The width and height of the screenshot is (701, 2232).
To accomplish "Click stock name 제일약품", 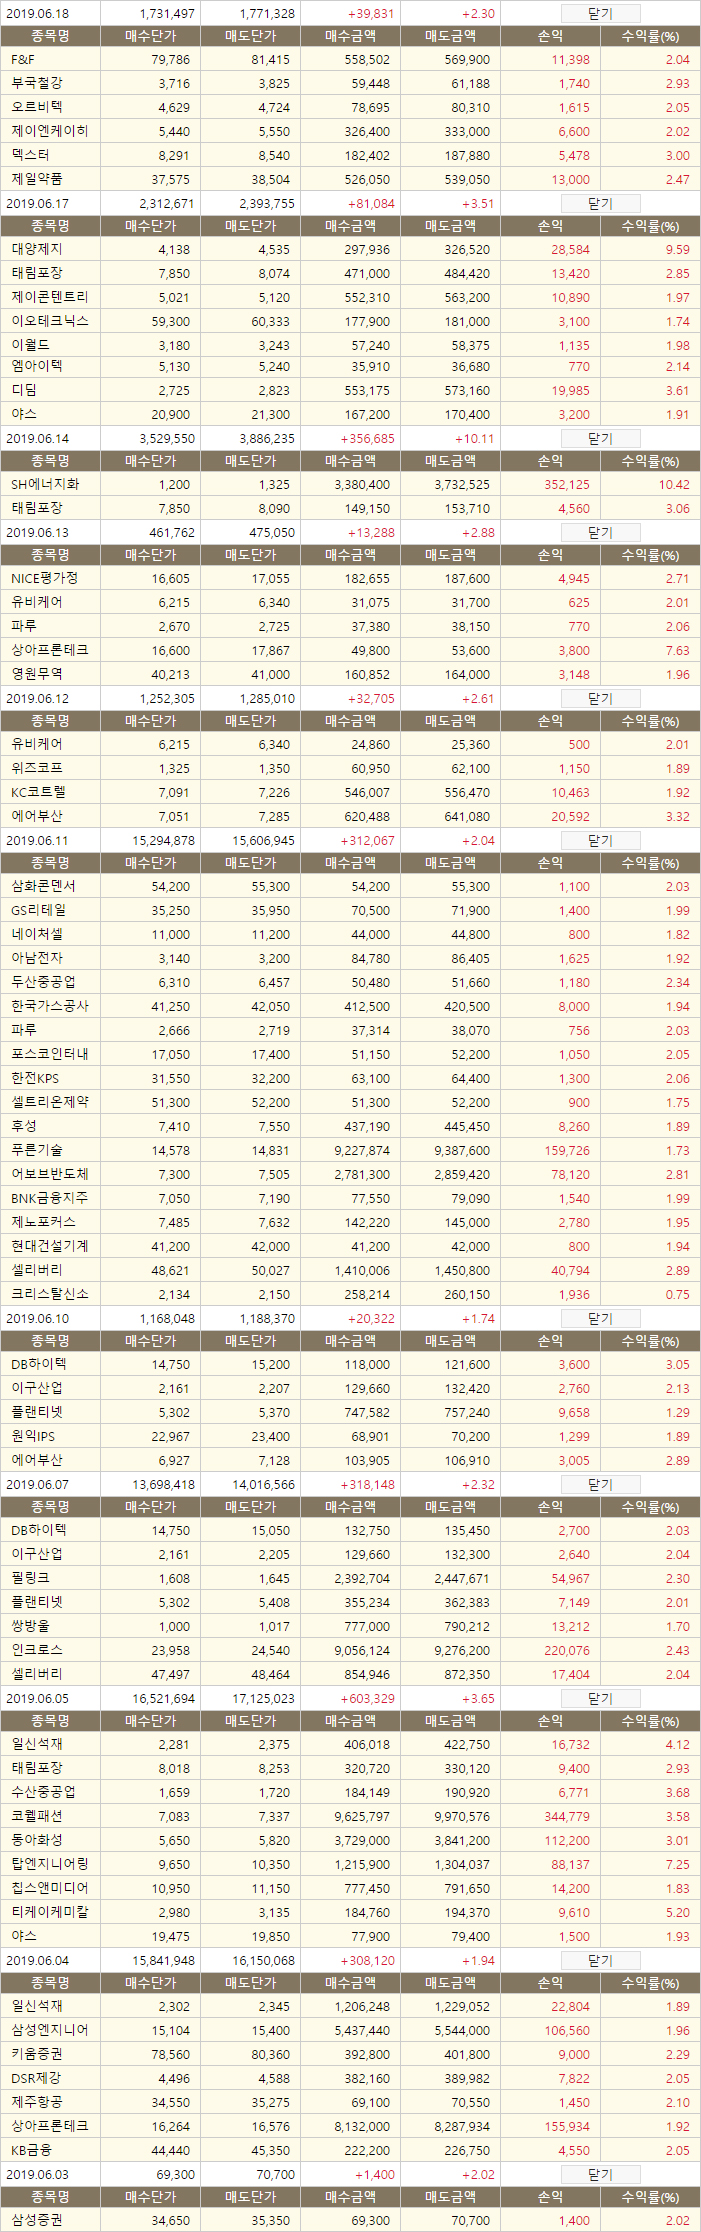I will 37,180.
